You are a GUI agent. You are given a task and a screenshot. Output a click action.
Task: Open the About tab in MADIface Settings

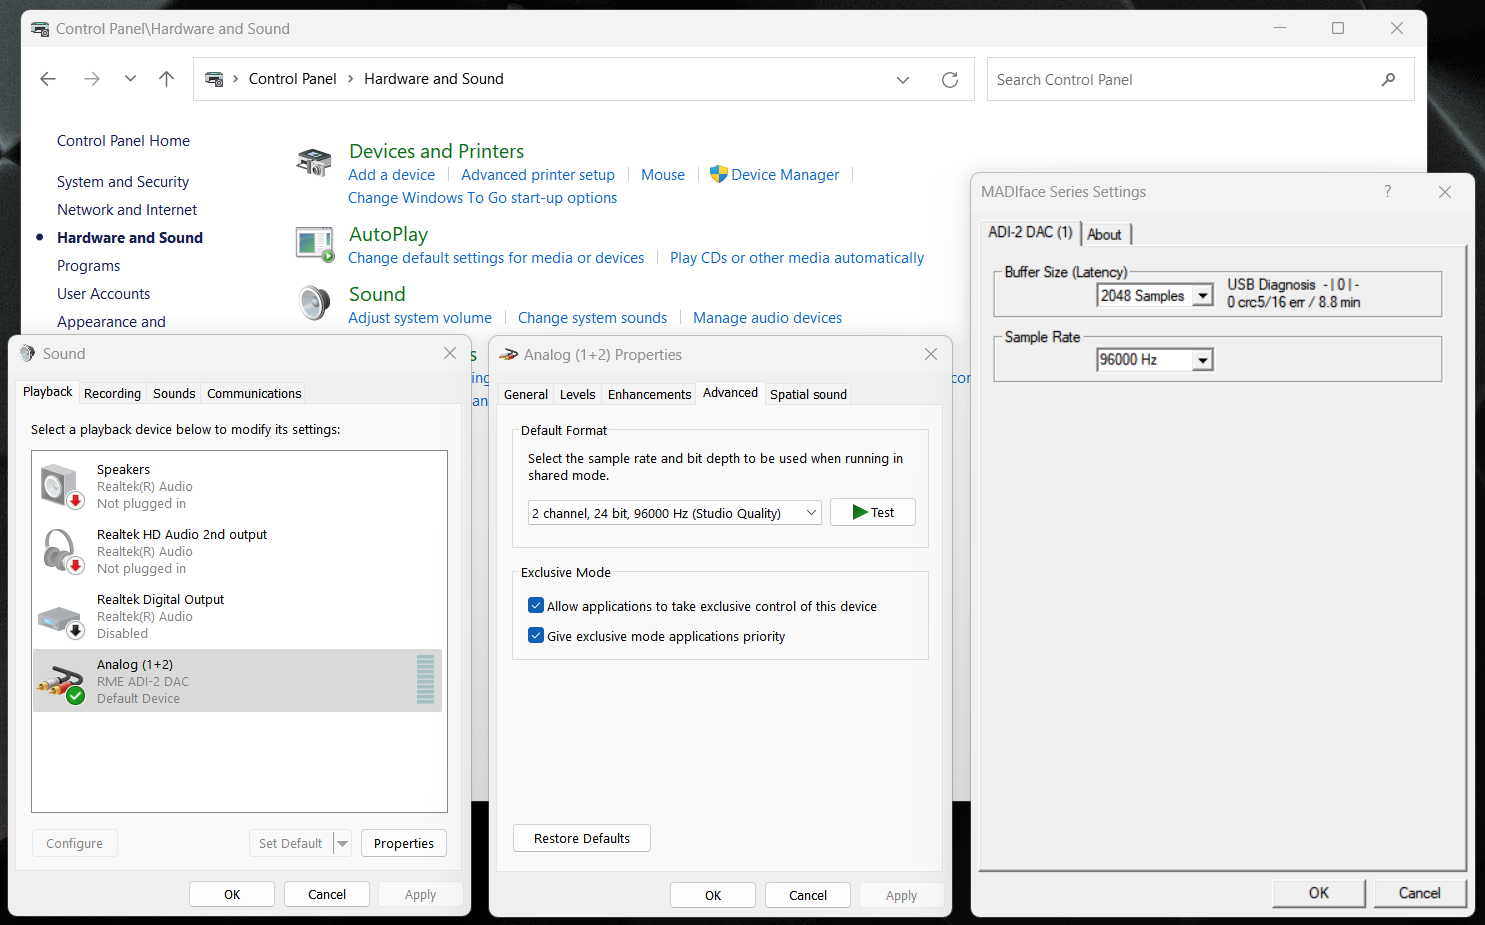click(x=1105, y=235)
